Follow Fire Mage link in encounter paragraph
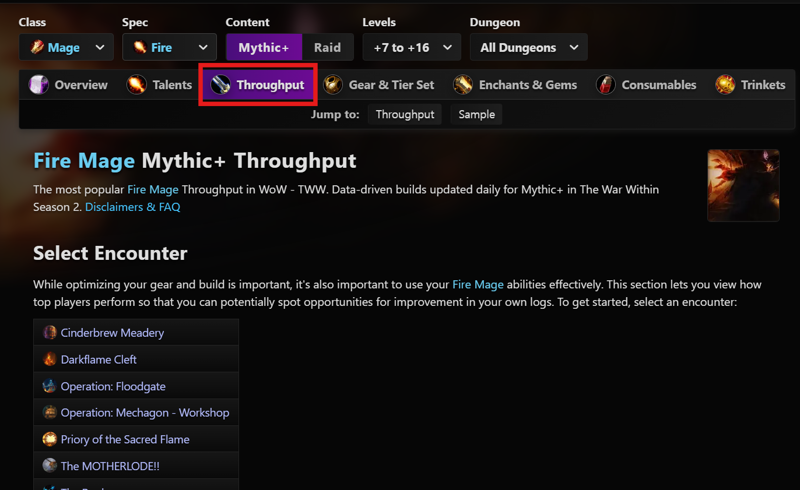 pos(478,285)
